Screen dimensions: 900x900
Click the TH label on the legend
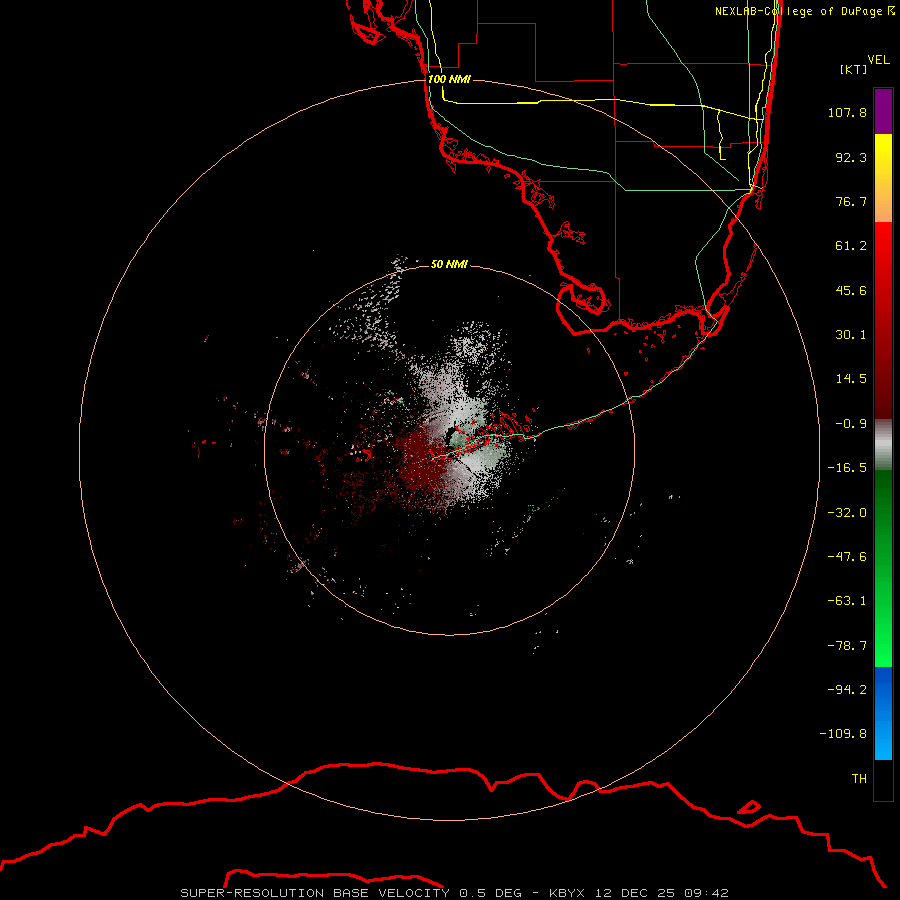859,779
